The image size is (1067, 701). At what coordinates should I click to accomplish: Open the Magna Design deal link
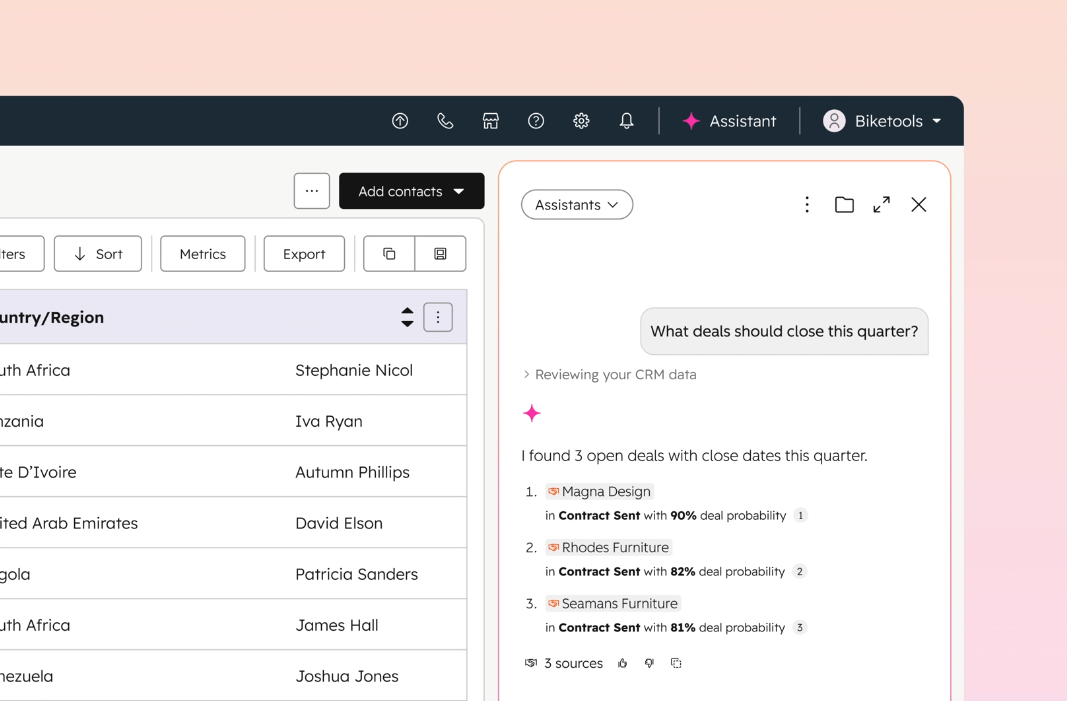click(x=600, y=491)
